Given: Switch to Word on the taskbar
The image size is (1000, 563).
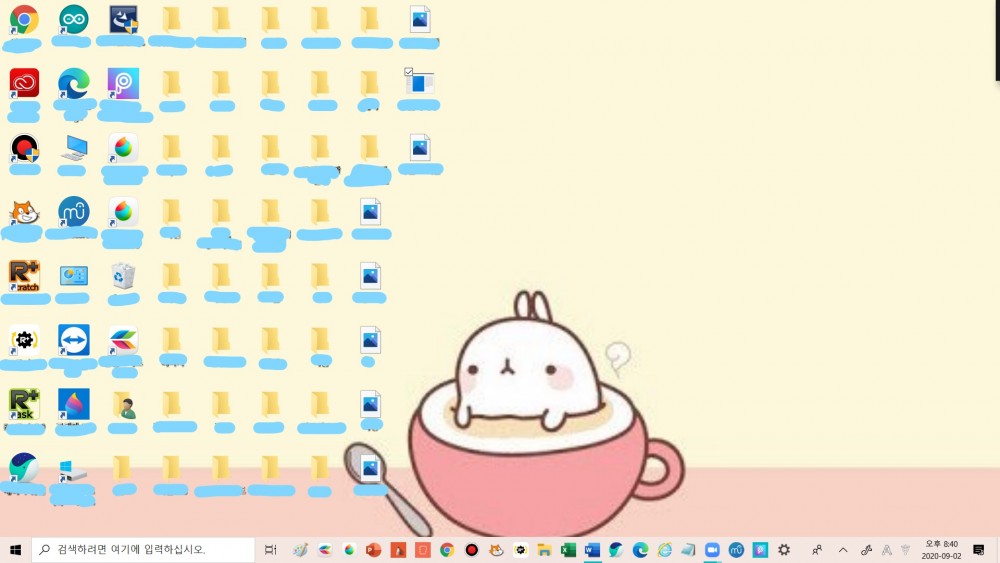Looking at the screenshot, I should click(592, 550).
